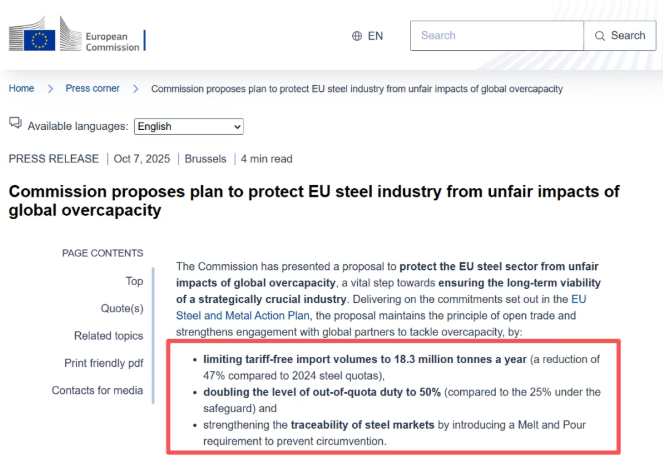Screen dimensions: 663x459
Task: Focus the Search input field
Action: [497, 36]
